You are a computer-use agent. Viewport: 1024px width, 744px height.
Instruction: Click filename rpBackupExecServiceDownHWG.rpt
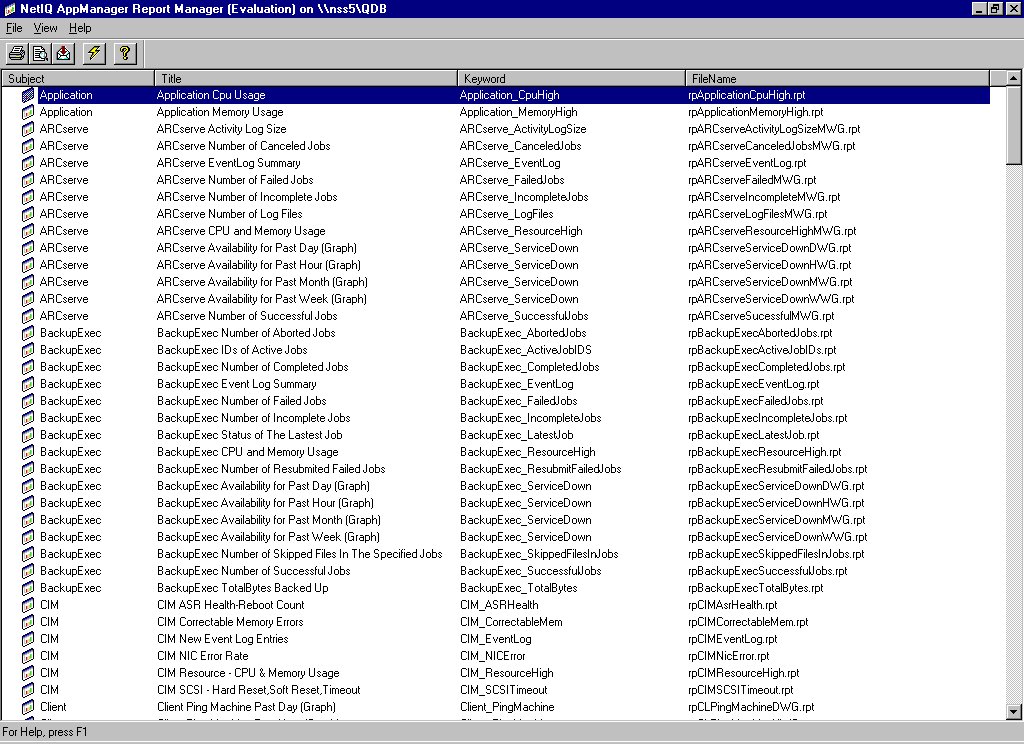pos(776,503)
